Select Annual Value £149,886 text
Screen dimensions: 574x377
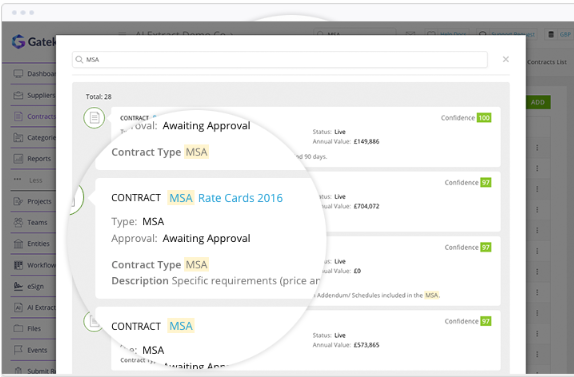pos(346,141)
